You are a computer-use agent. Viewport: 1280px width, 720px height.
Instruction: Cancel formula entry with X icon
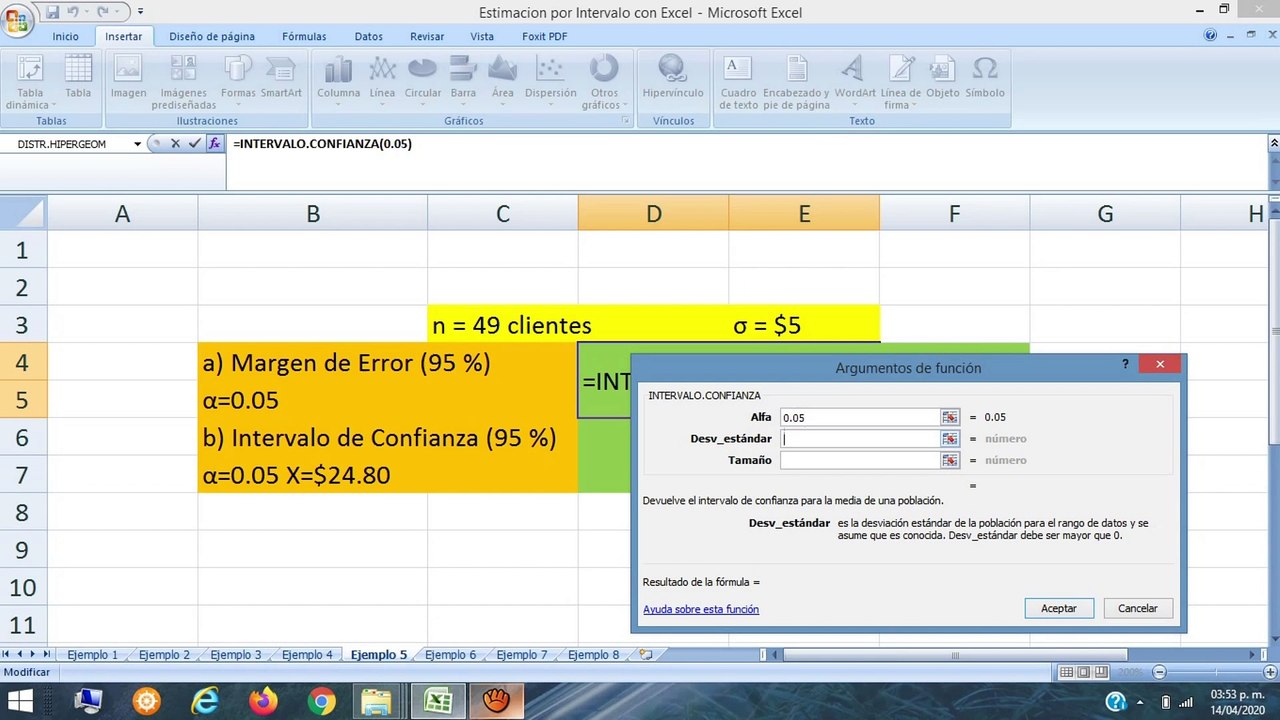(175, 144)
